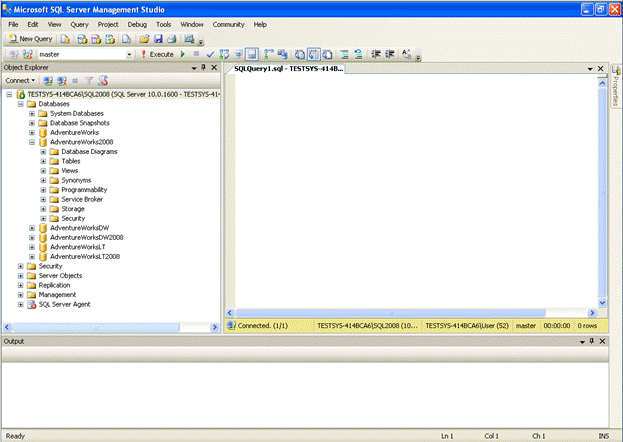Open the Query Options icon
Image resolution: width=623 pixels, height=442 pixels.
[x=238, y=54]
